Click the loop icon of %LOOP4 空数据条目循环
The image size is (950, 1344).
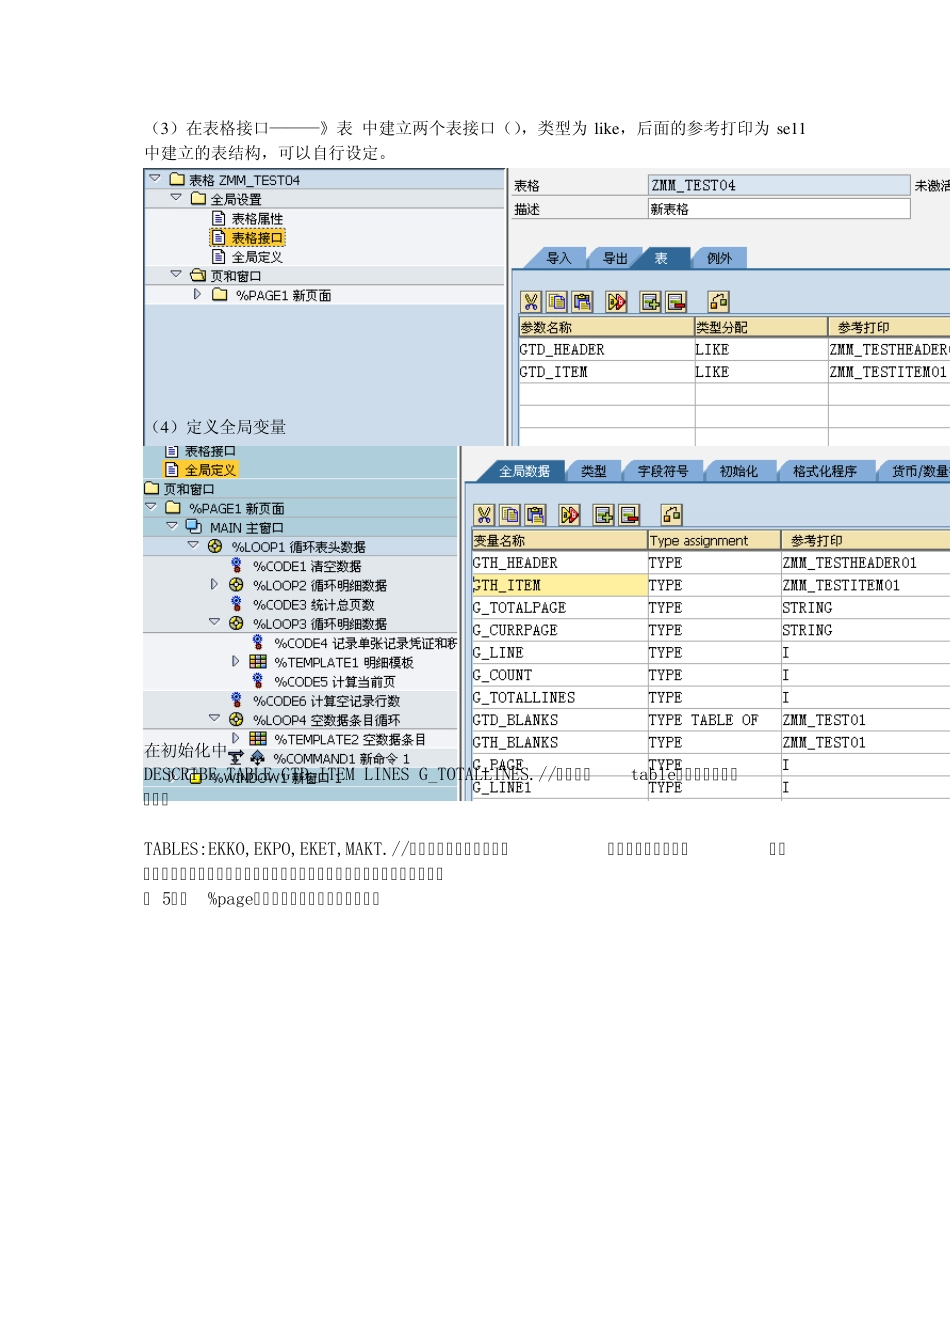click(x=236, y=720)
